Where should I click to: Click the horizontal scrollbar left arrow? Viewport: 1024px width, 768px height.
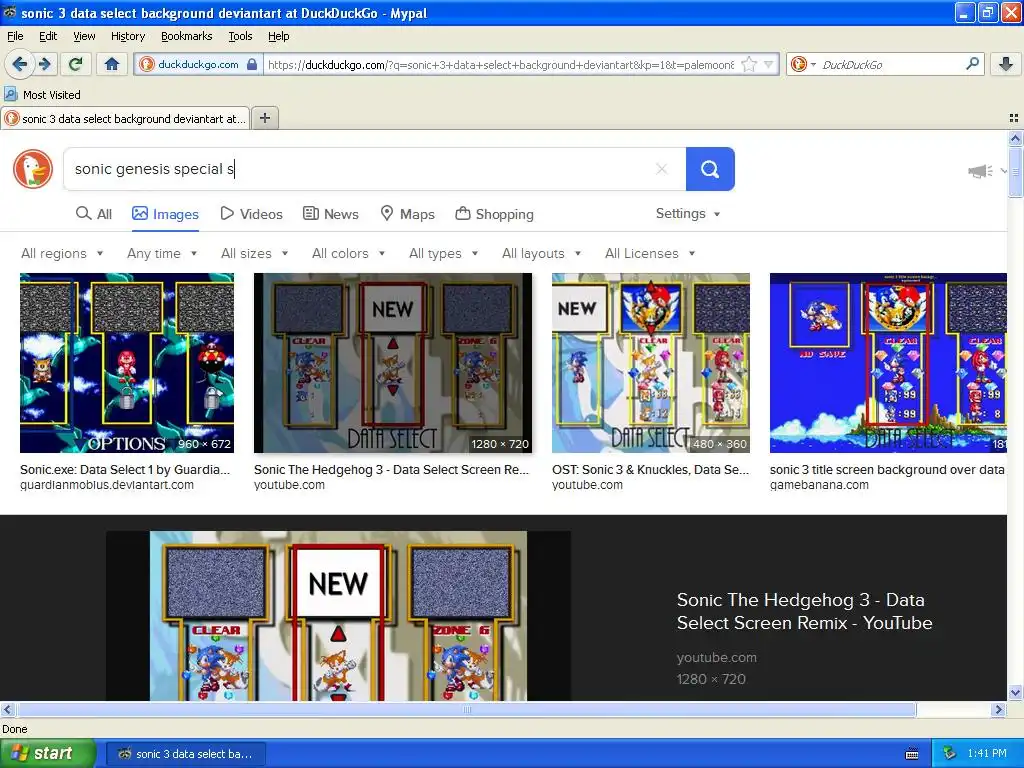pos(7,709)
